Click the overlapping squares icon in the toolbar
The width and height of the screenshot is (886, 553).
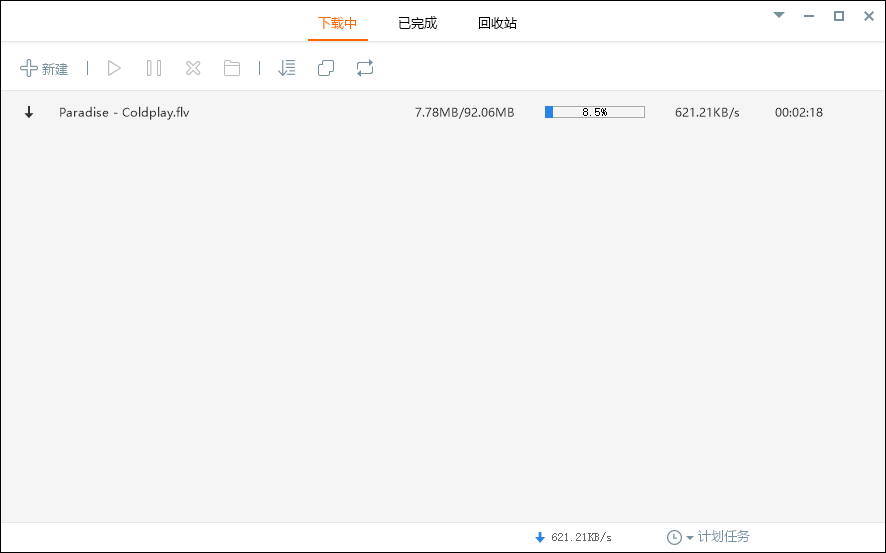coord(326,68)
